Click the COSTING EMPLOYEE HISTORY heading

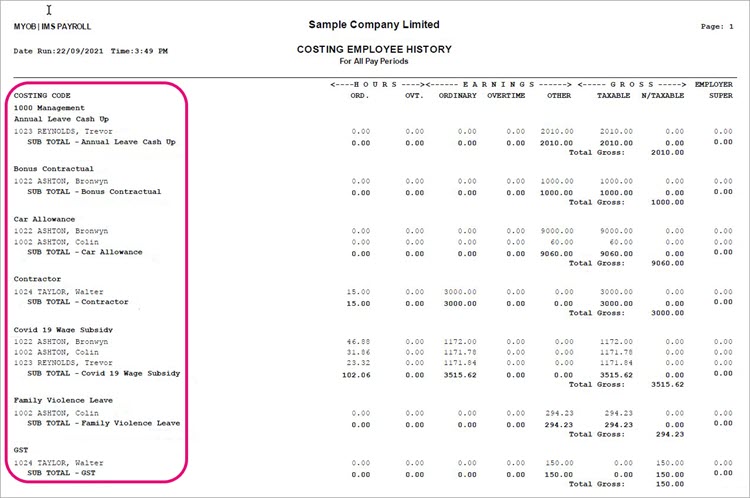(x=374, y=49)
